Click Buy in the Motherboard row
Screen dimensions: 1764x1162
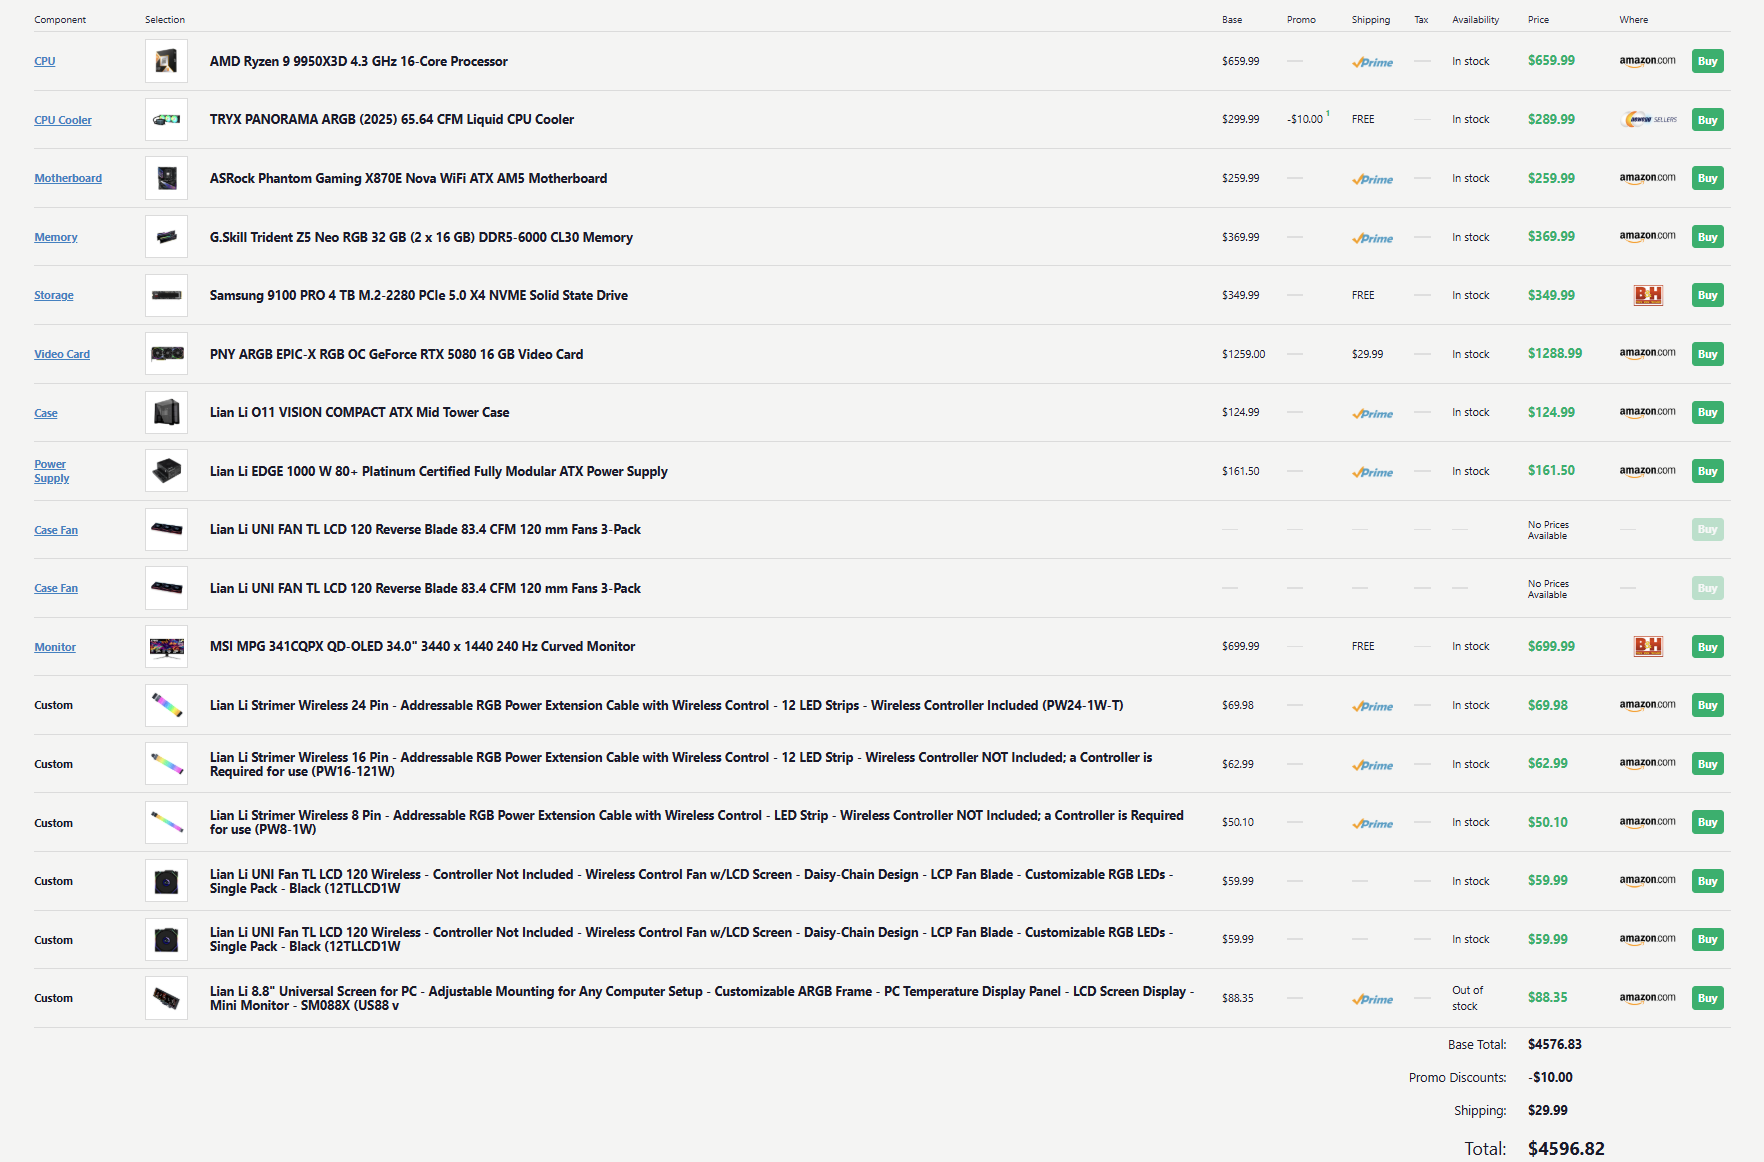click(x=1707, y=178)
